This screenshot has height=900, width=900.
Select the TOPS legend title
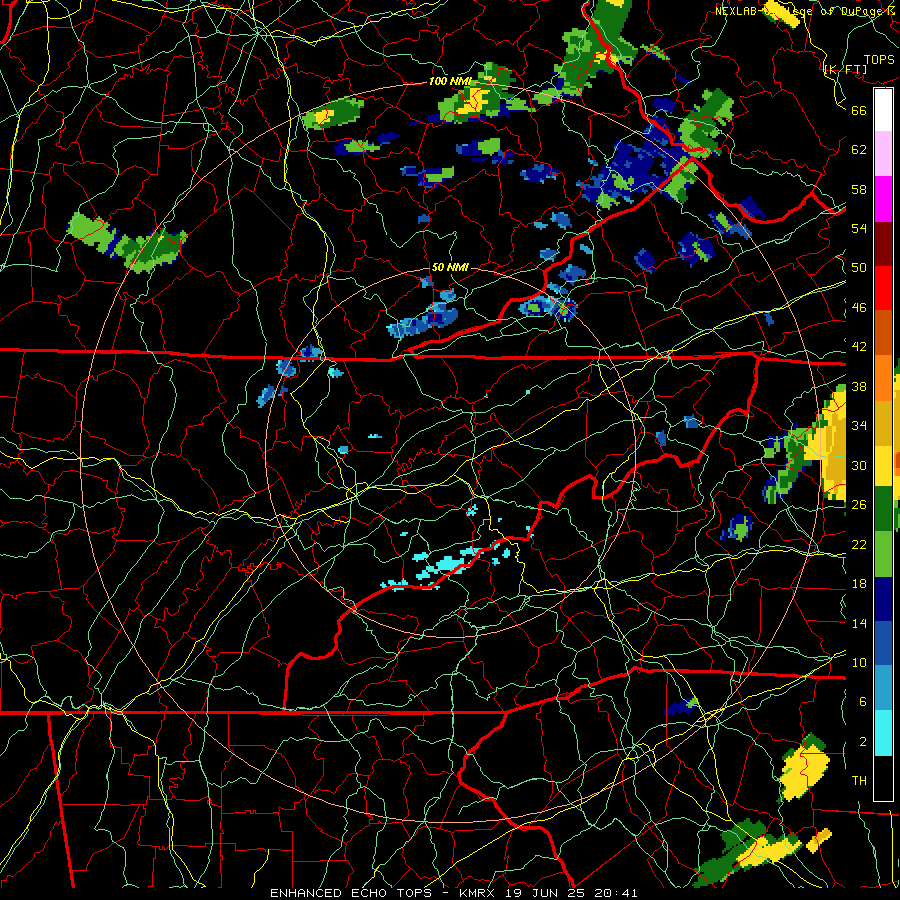coord(879,60)
